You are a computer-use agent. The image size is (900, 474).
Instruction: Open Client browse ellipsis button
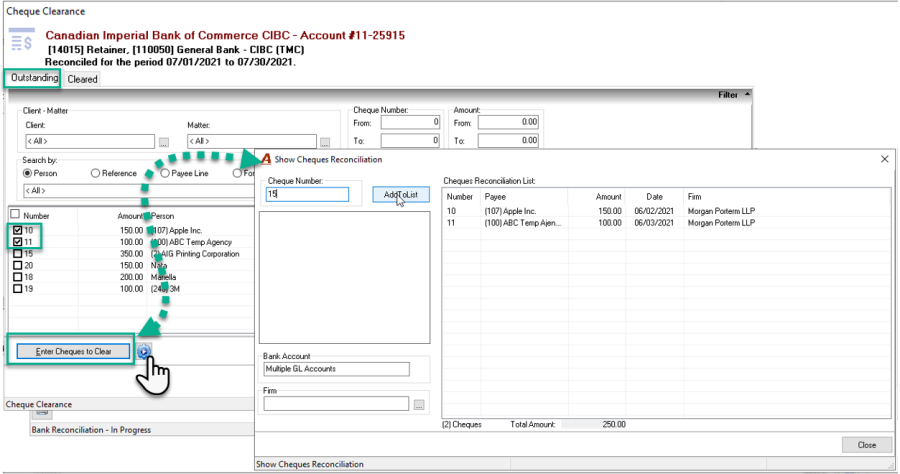point(164,142)
